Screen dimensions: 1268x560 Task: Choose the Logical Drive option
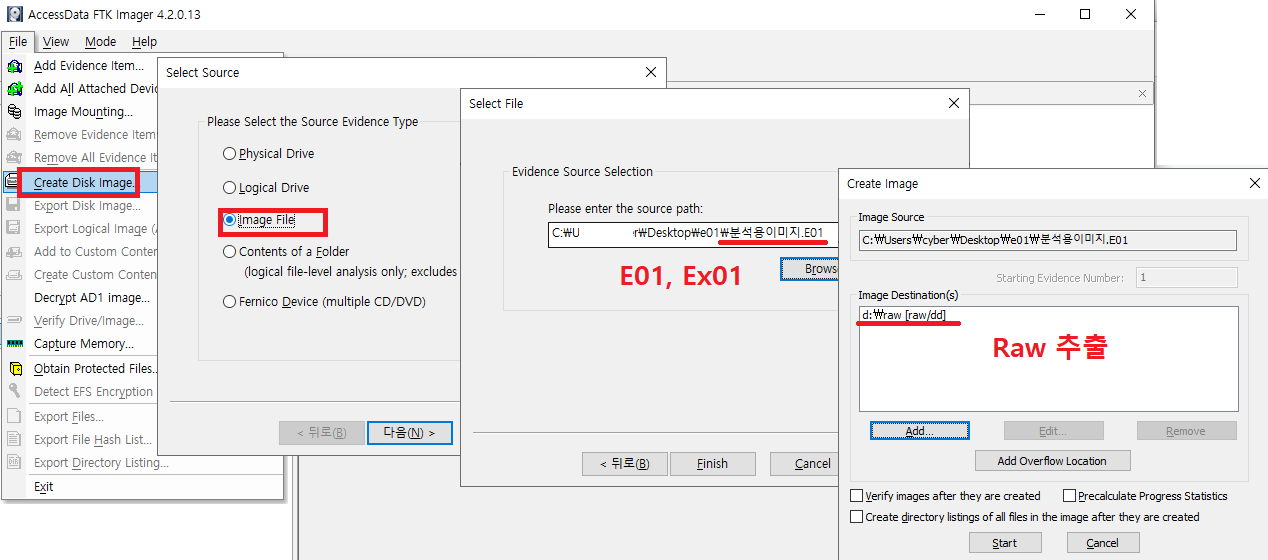point(230,188)
